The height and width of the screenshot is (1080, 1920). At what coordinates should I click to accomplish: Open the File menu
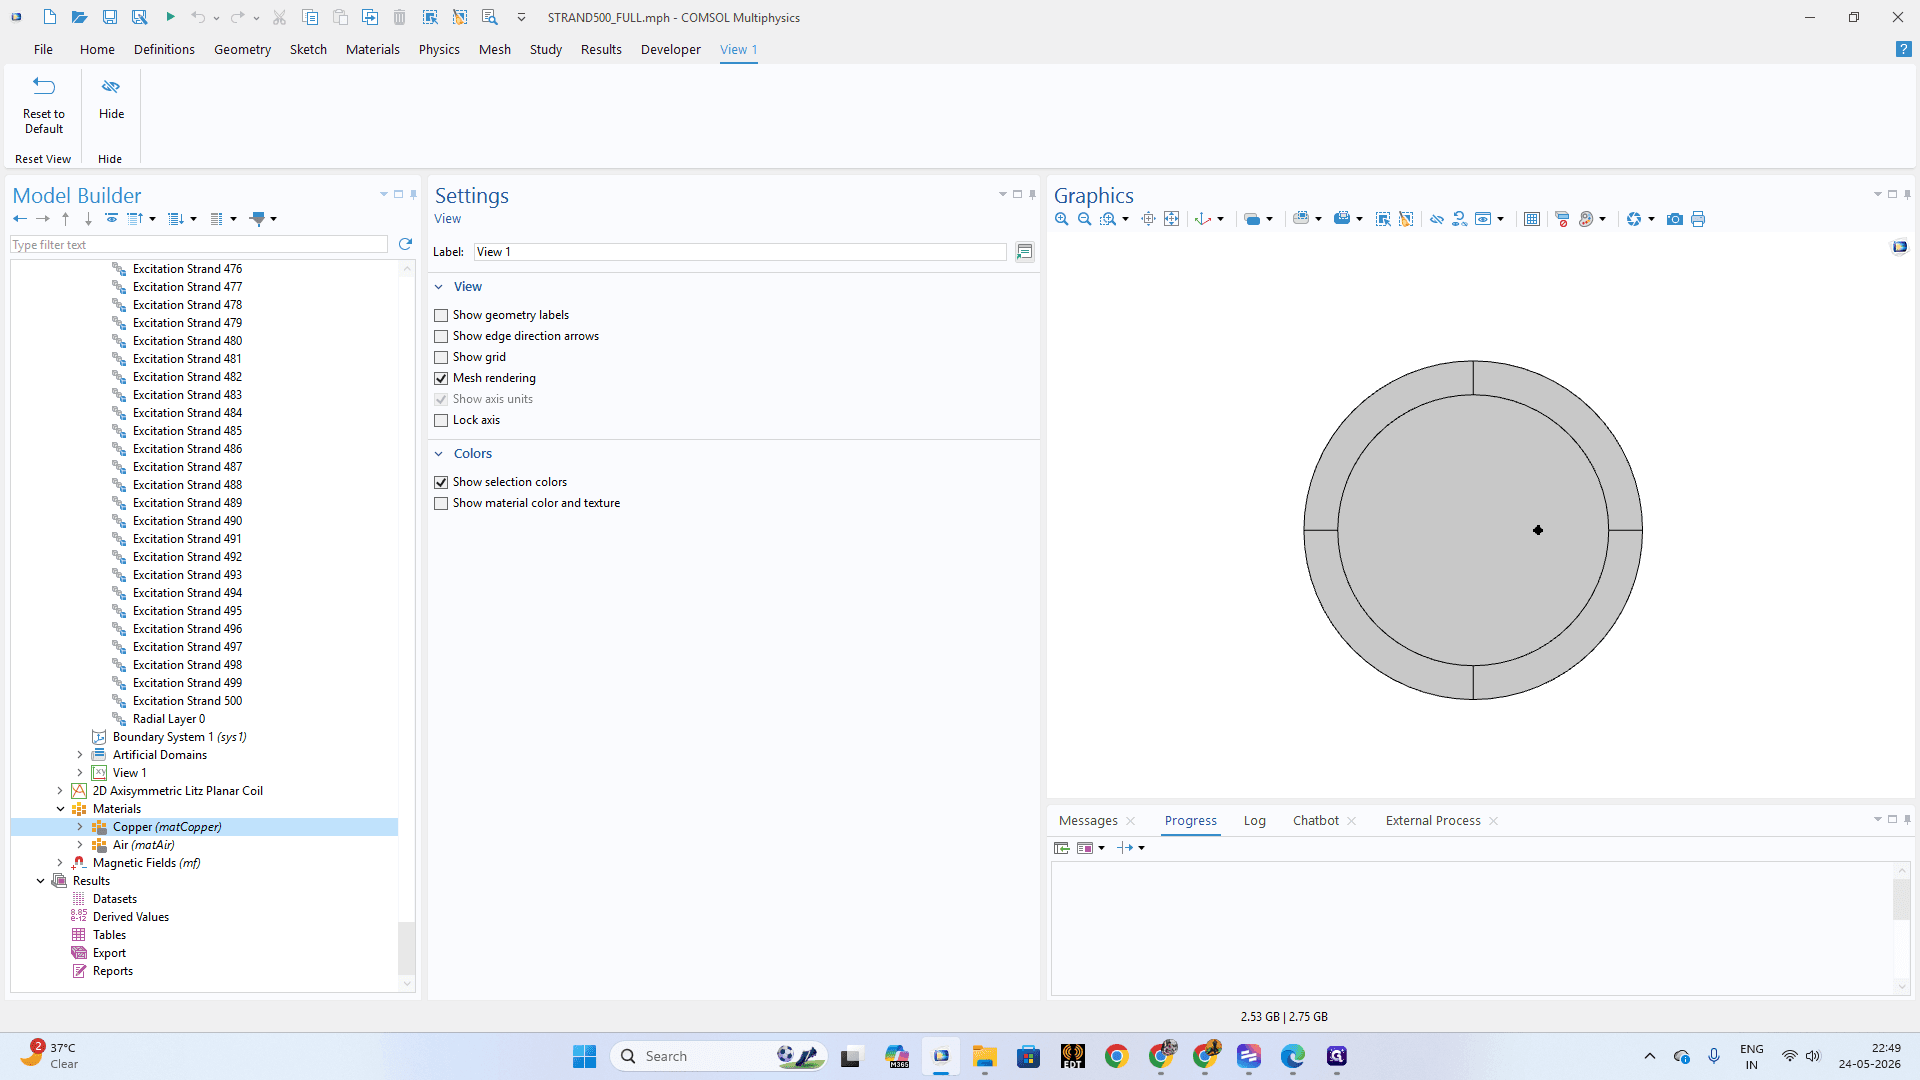pos(43,49)
